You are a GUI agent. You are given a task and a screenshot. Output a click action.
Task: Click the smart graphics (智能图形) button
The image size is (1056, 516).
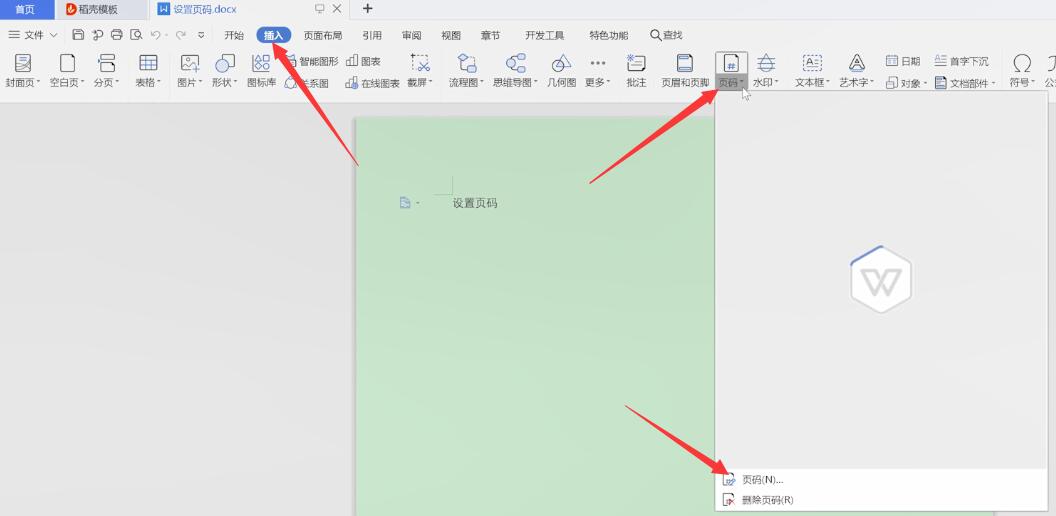click(x=312, y=61)
